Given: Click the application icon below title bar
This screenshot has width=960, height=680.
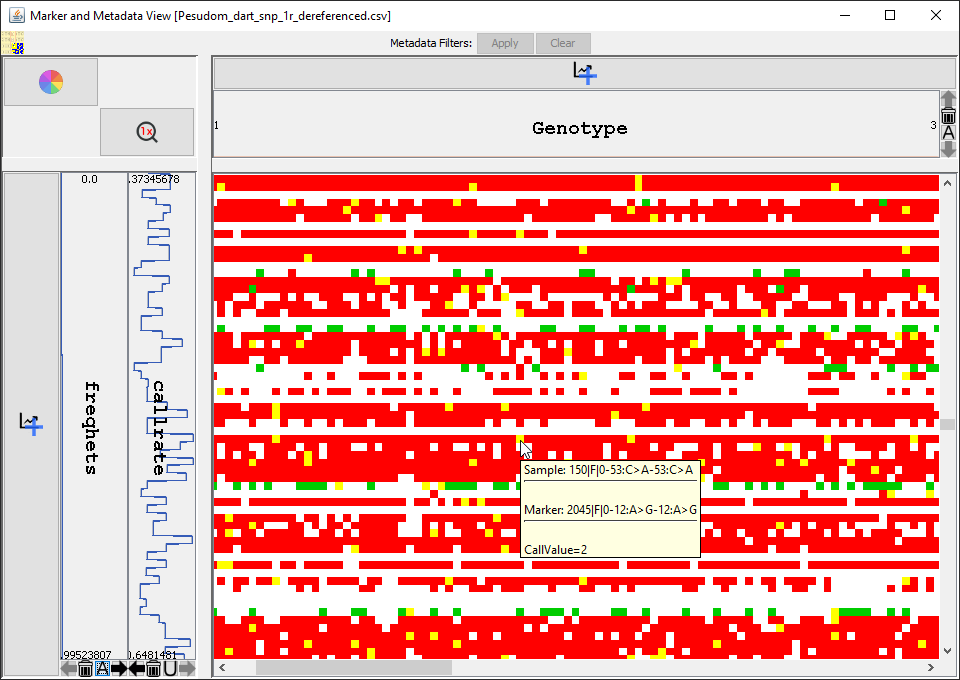Looking at the screenshot, I should [x=12, y=43].
